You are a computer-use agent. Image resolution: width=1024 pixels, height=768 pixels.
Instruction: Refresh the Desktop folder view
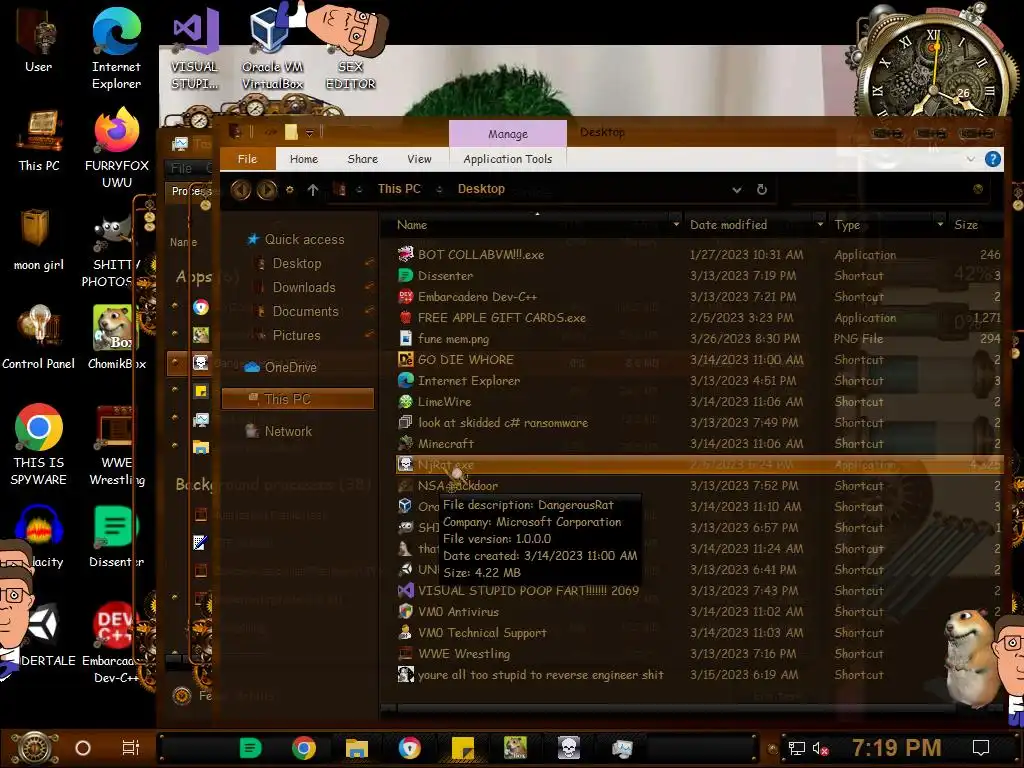click(x=761, y=189)
